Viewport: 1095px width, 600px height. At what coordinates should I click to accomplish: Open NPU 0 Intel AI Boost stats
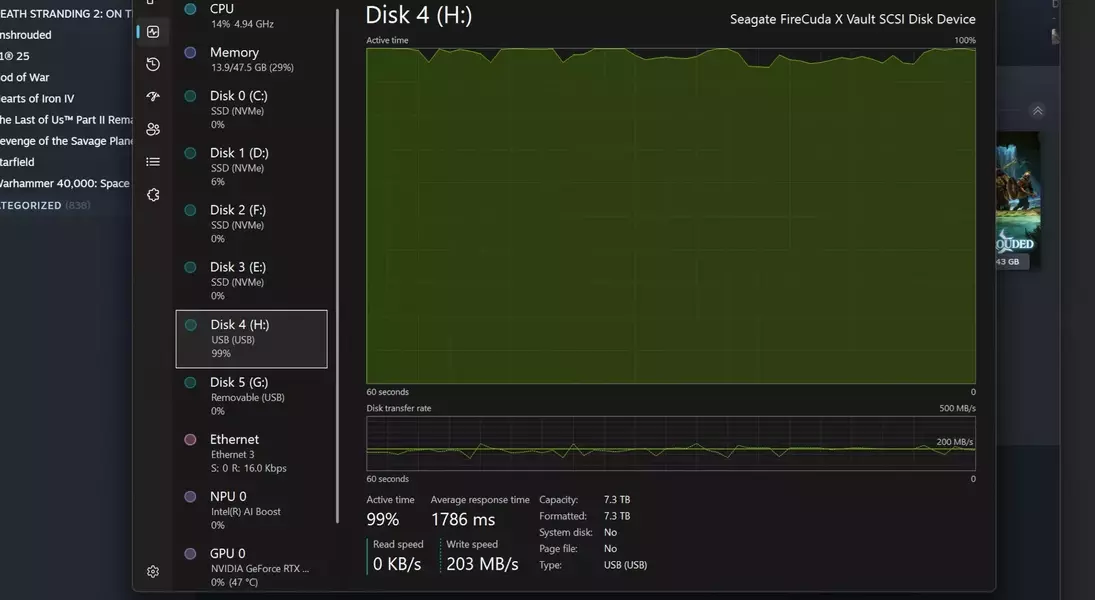coord(250,510)
